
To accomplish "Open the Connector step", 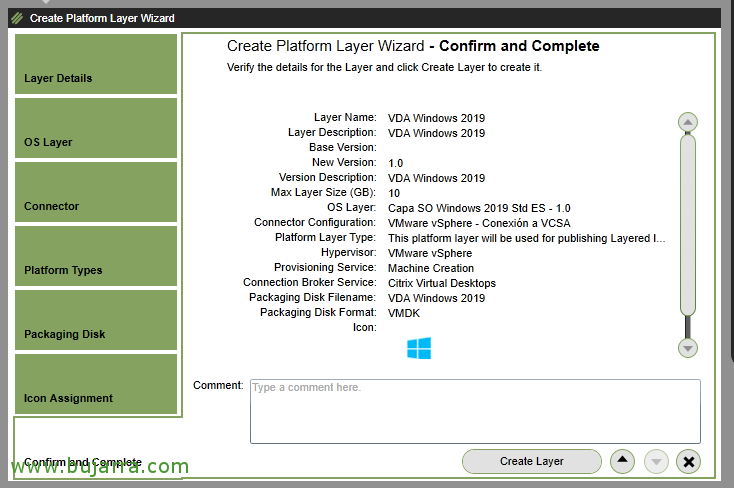I will [96, 192].
